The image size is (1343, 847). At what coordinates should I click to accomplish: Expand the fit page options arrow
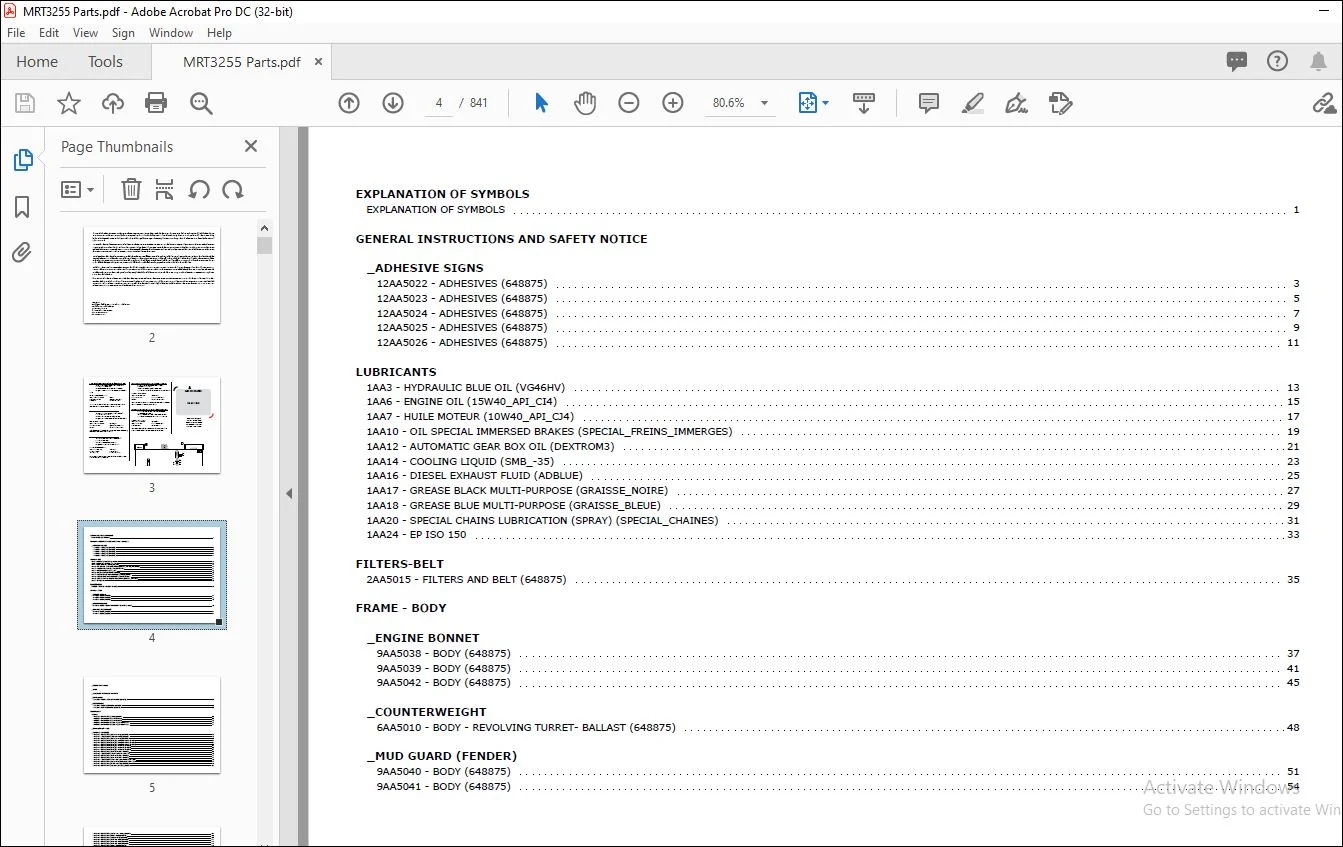tap(825, 103)
